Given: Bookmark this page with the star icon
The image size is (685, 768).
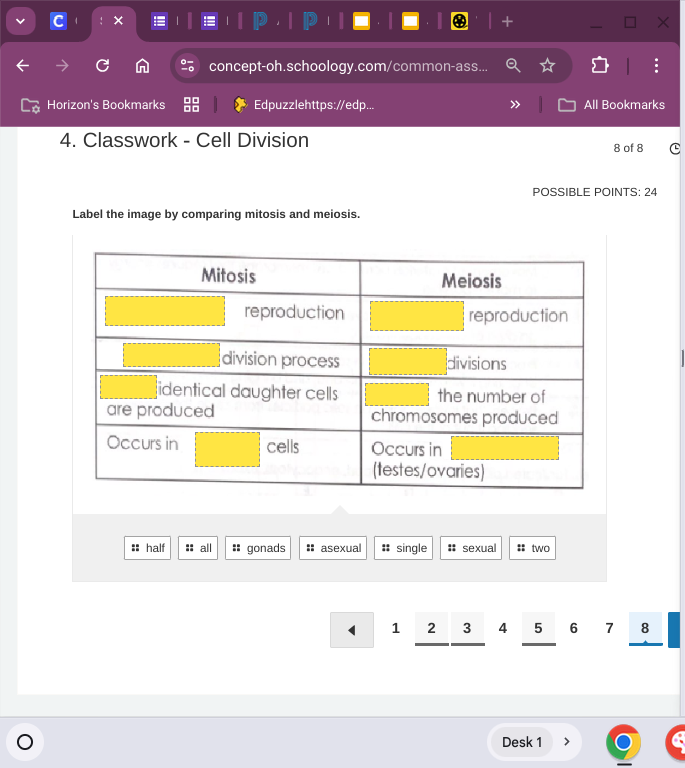Looking at the screenshot, I should (547, 66).
